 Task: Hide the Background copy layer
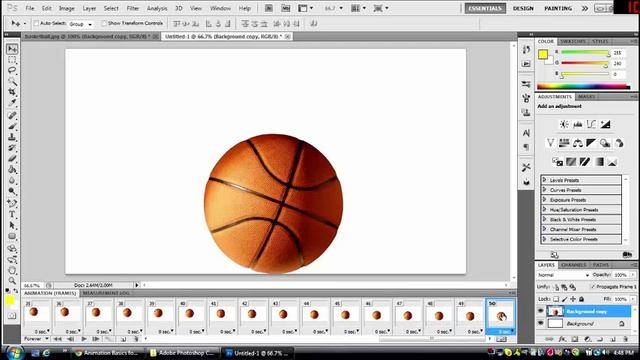[x=541, y=311]
